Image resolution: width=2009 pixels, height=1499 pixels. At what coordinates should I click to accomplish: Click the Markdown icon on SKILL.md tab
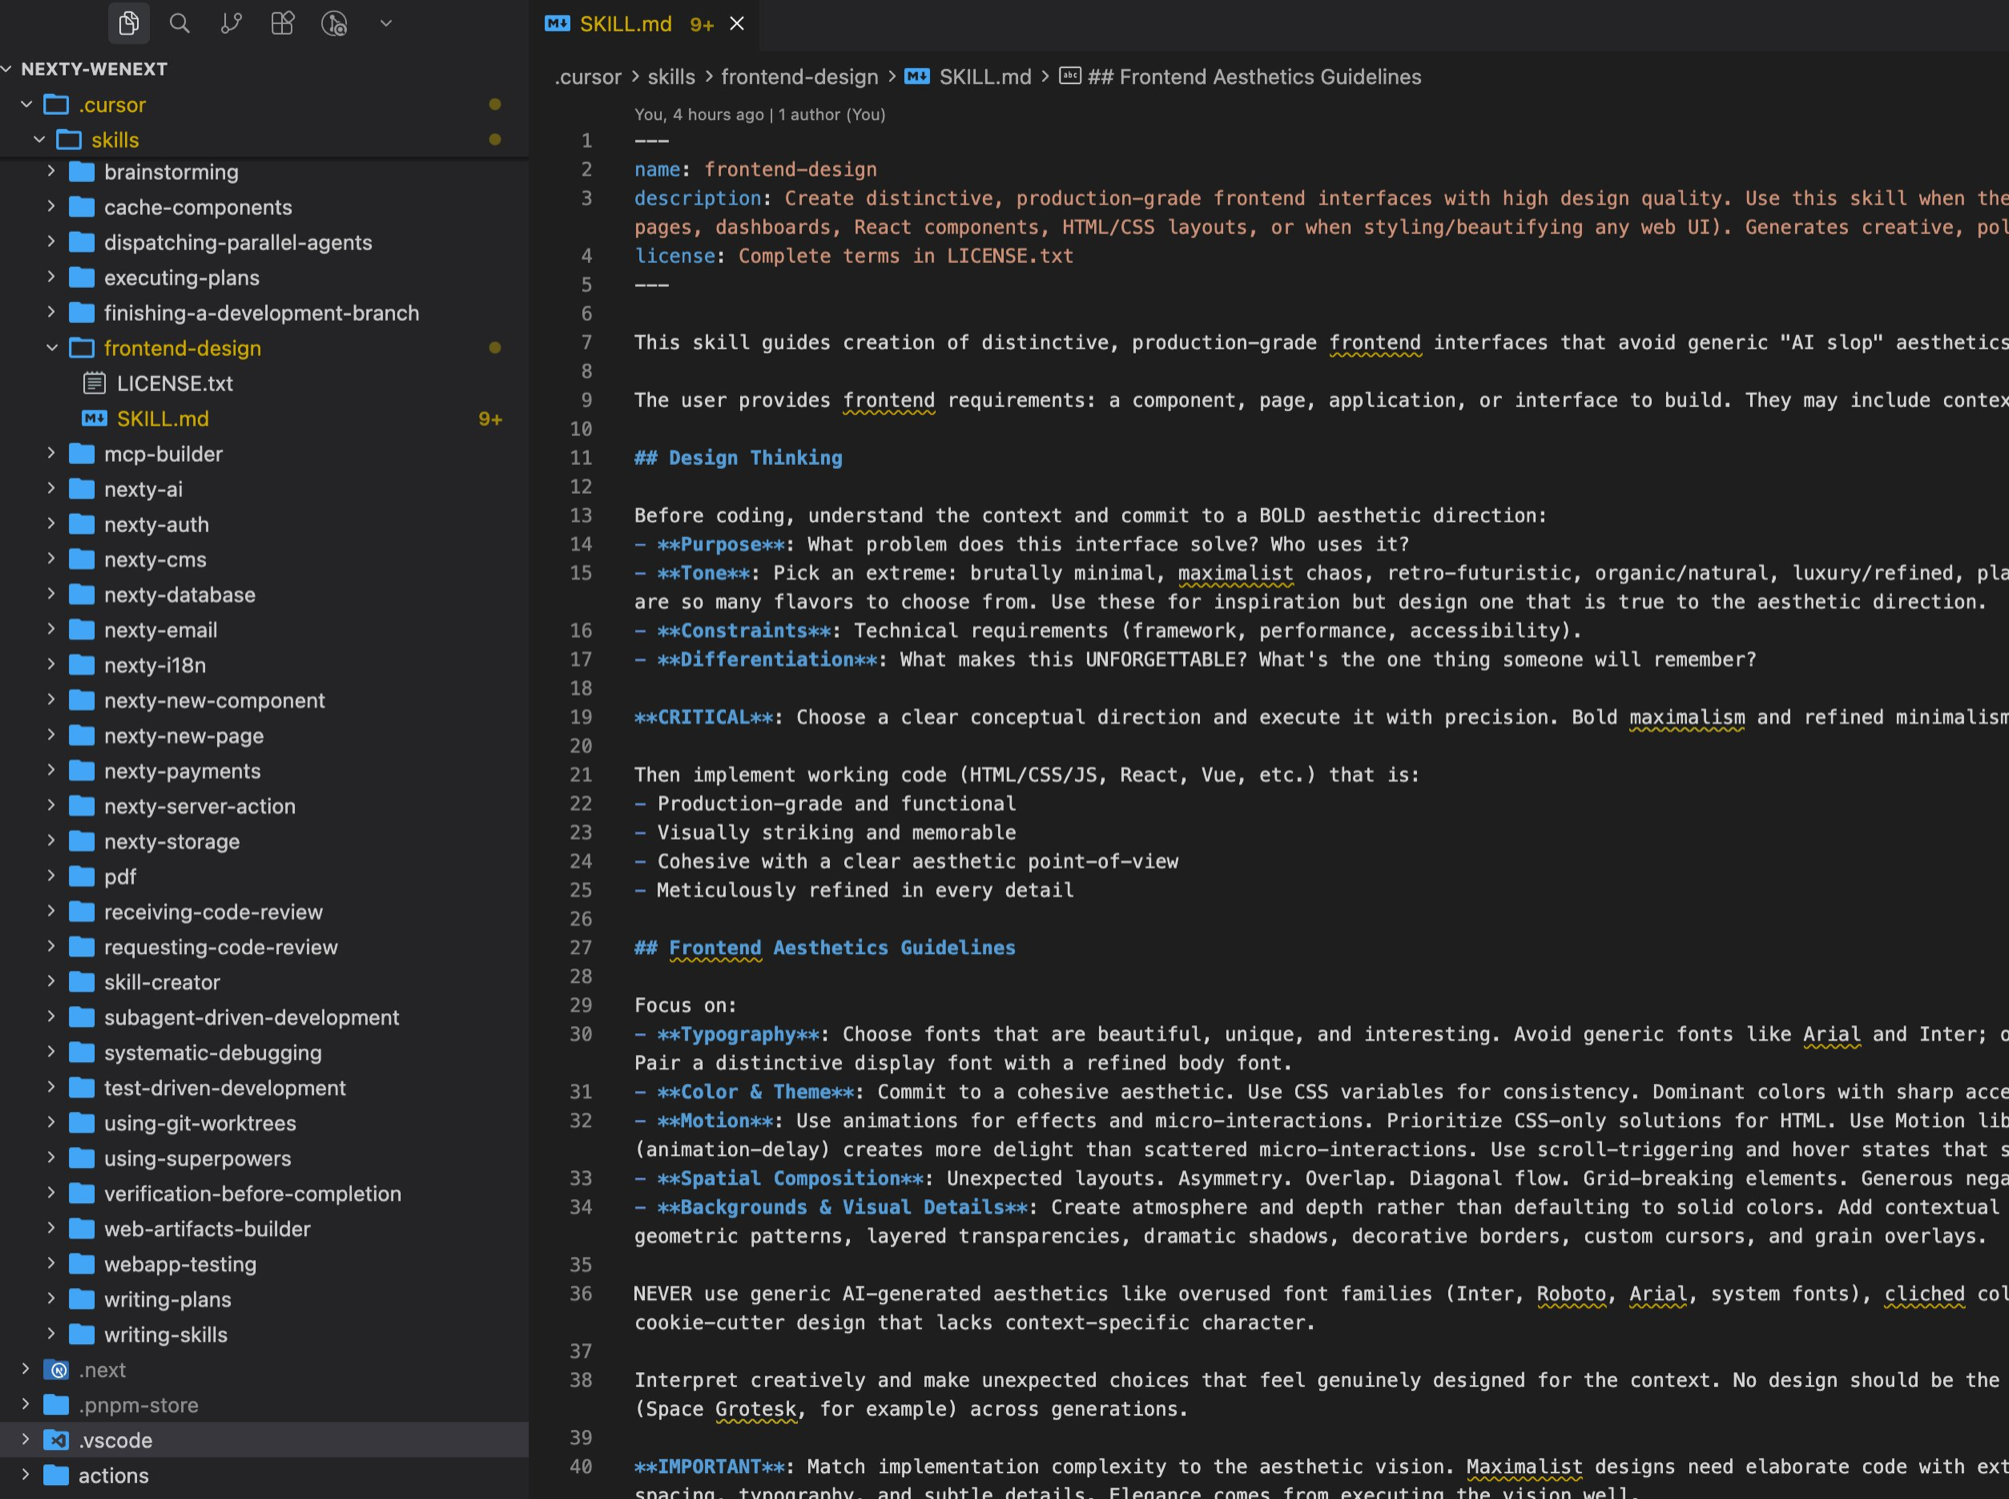[557, 24]
